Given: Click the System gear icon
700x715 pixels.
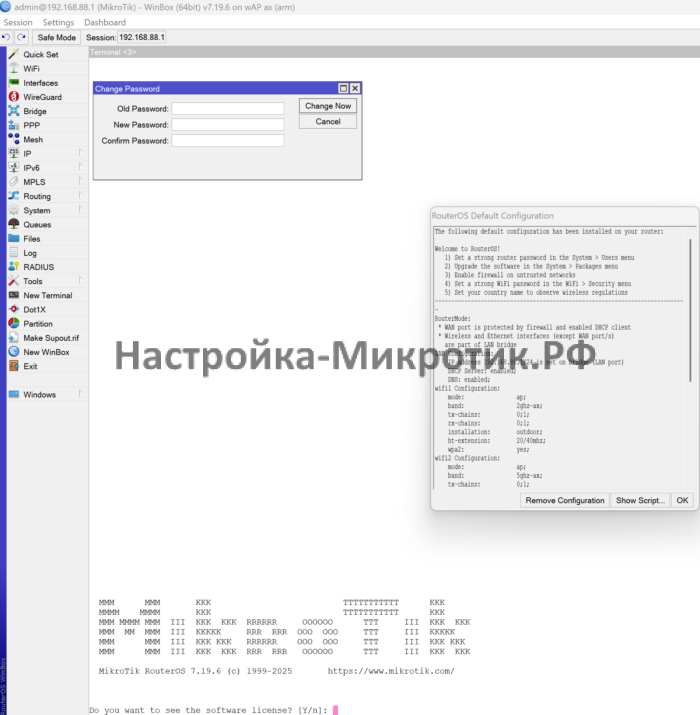Looking at the screenshot, I should coord(14,210).
